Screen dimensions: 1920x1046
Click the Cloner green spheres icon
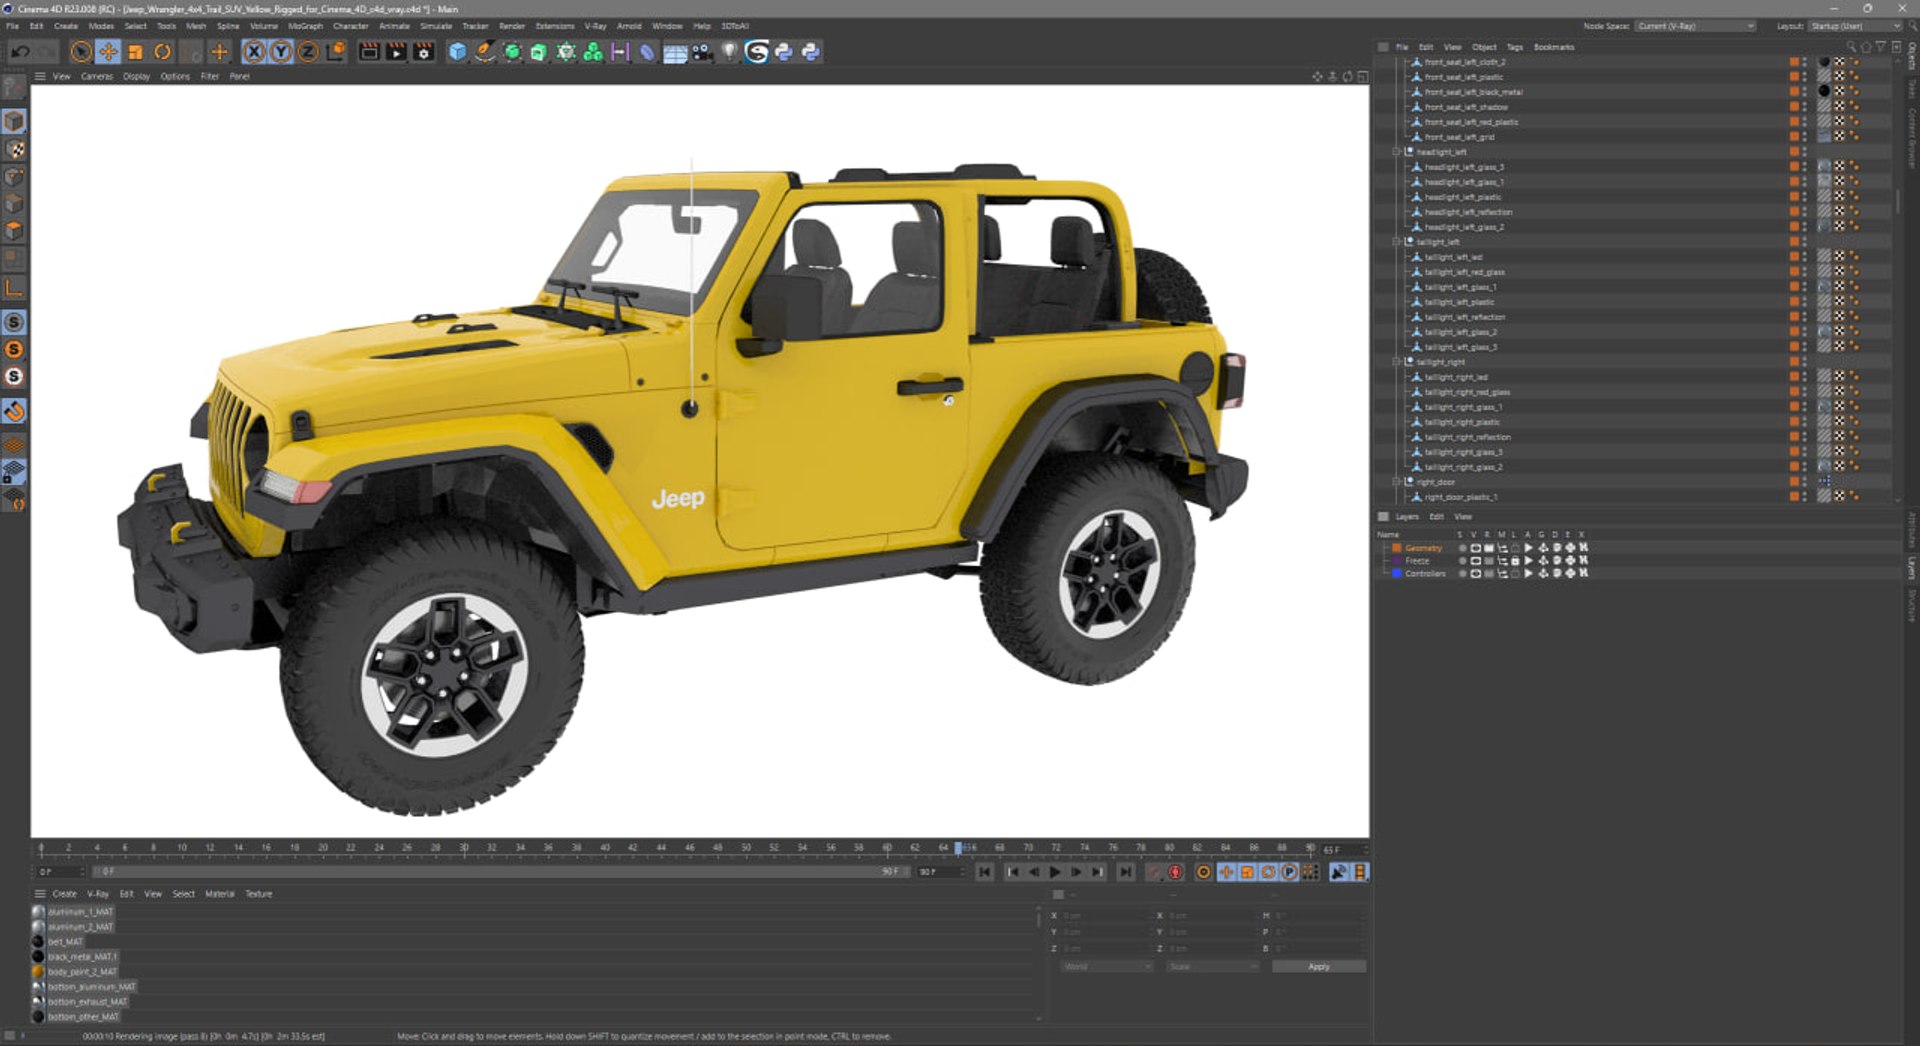pyautogui.click(x=593, y=52)
